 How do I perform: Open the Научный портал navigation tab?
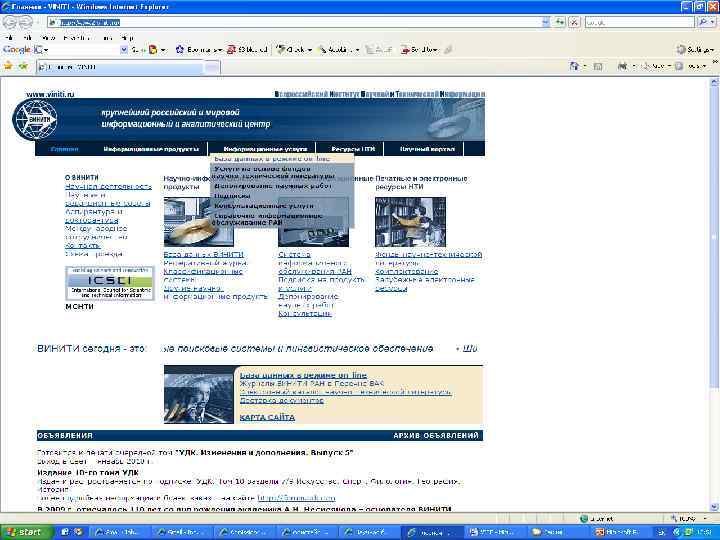point(427,149)
